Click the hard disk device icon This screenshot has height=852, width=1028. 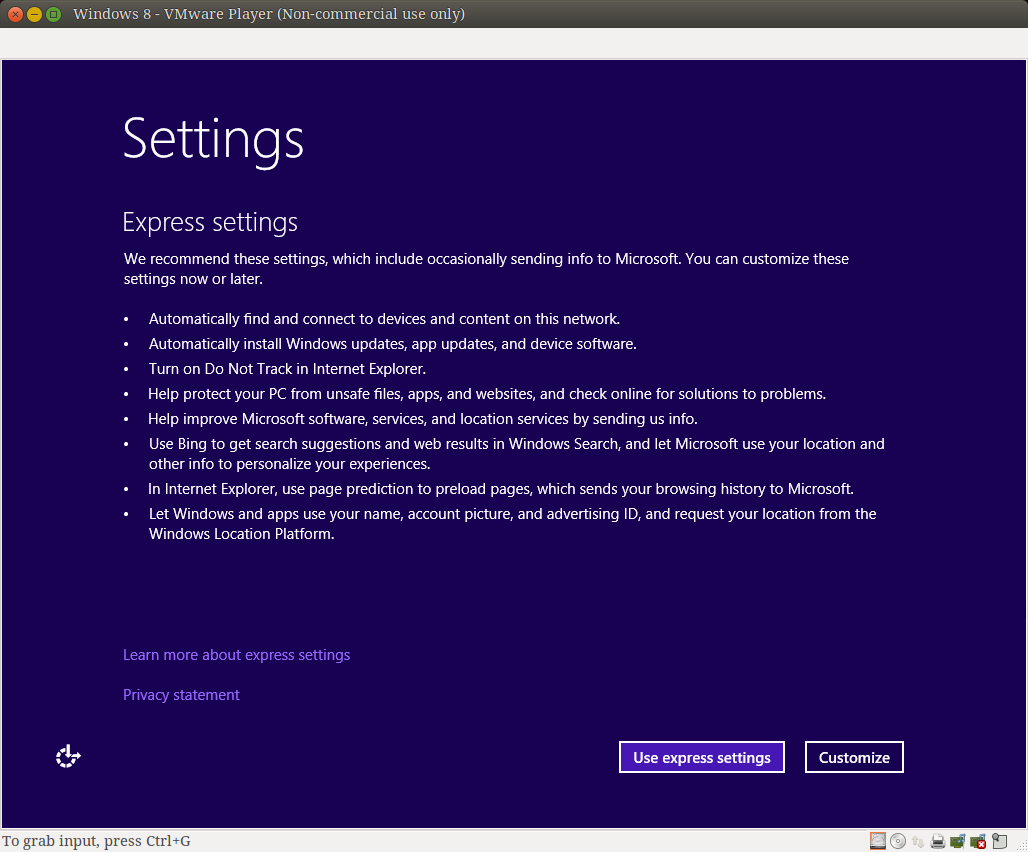[x=878, y=841]
